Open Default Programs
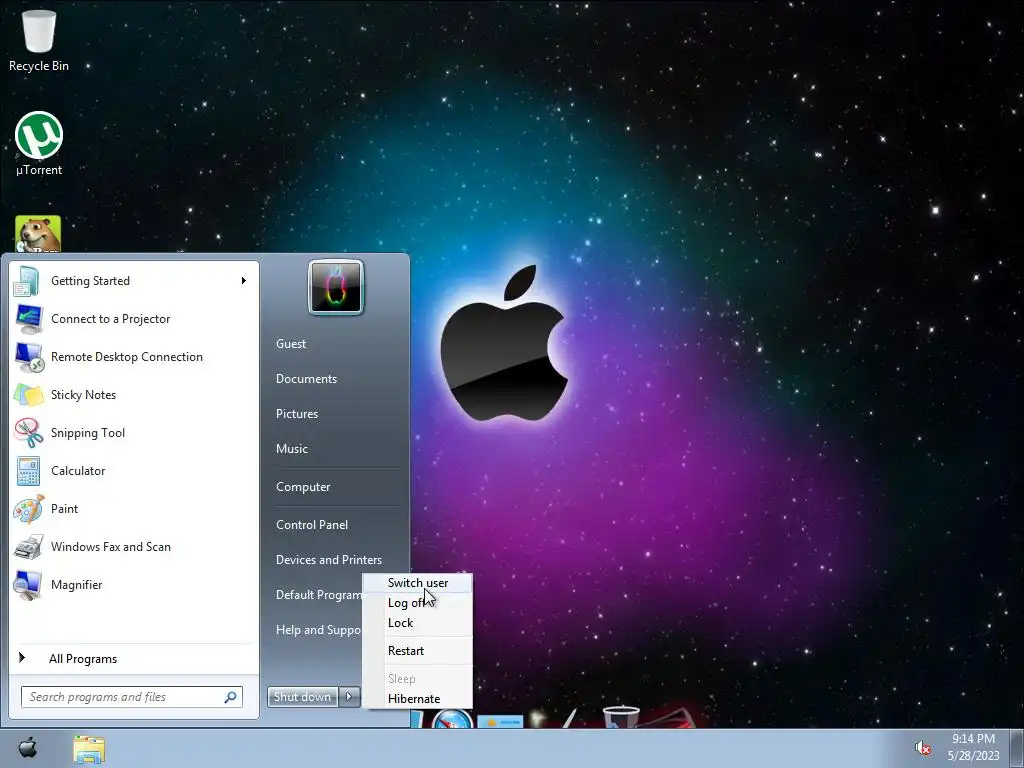Image resolution: width=1024 pixels, height=768 pixels. tap(317, 595)
